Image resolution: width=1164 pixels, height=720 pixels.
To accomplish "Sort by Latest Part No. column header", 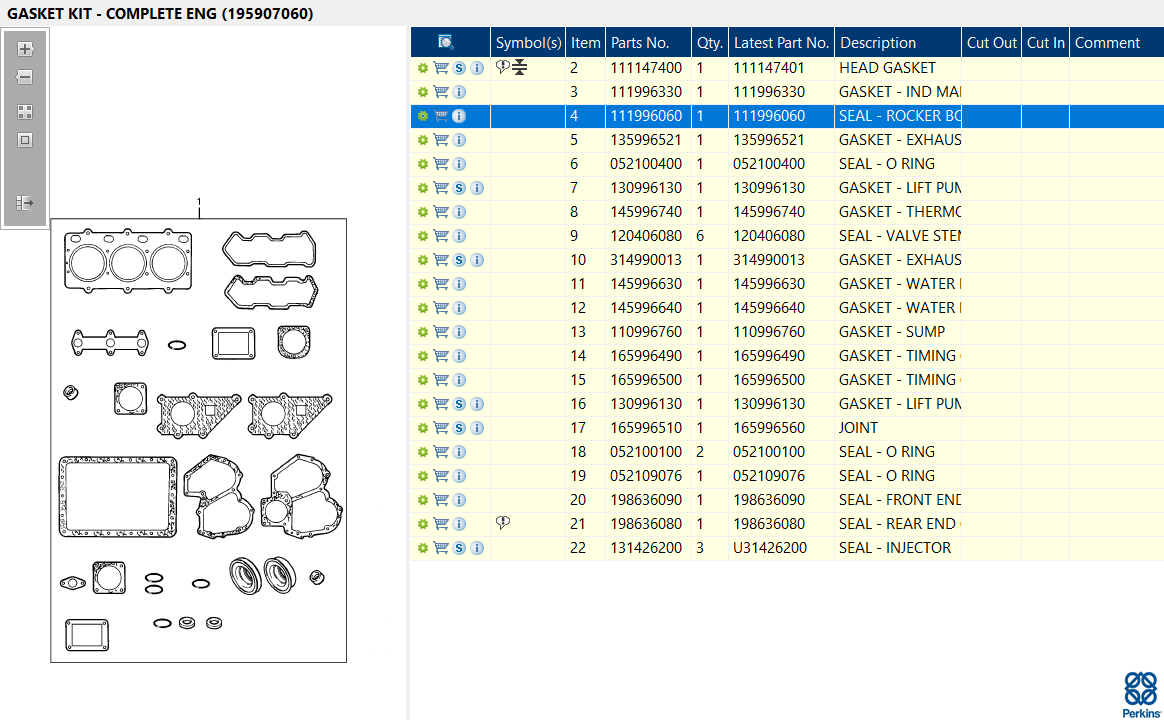I will pyautogui.click(x=782, y=42).
